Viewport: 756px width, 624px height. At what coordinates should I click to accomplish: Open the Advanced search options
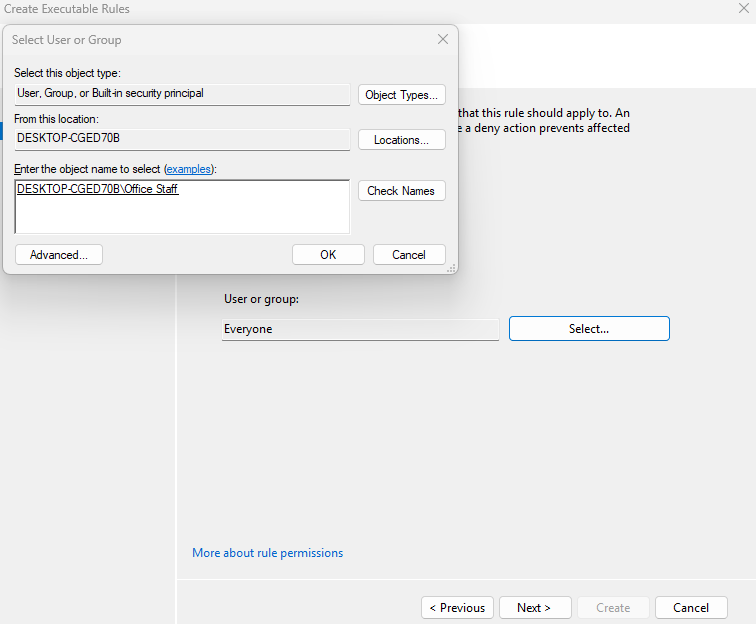click(59, 255)
